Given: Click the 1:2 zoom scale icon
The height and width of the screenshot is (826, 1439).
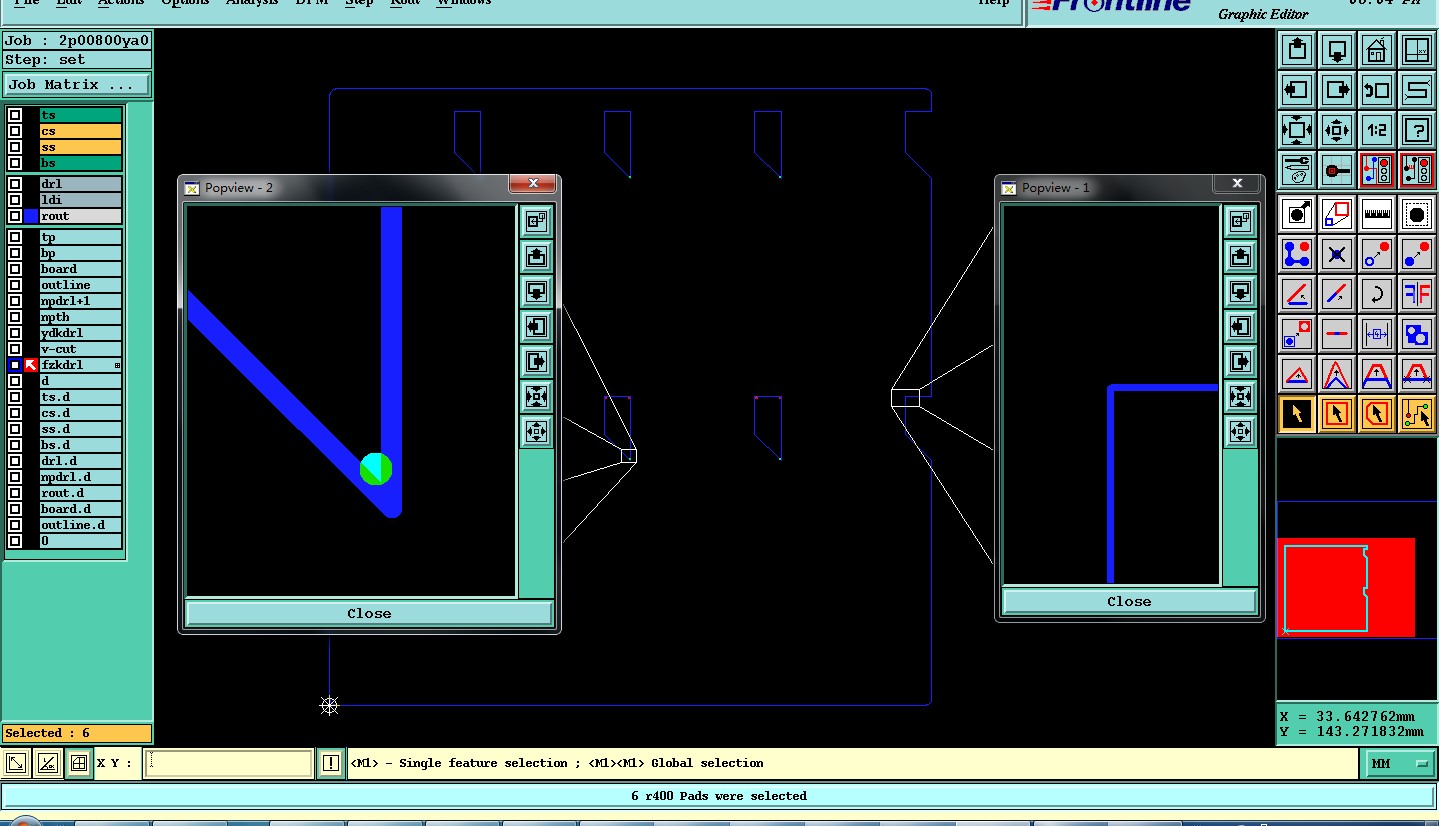Looking at the screenshot, I should [1377, 129].
